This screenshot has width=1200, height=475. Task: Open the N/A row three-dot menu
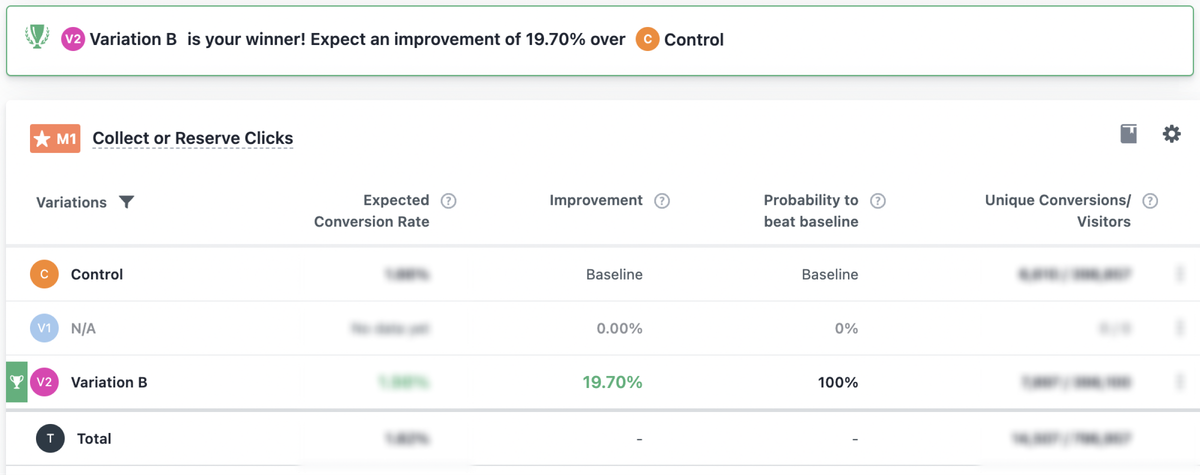pos(1181,328)
